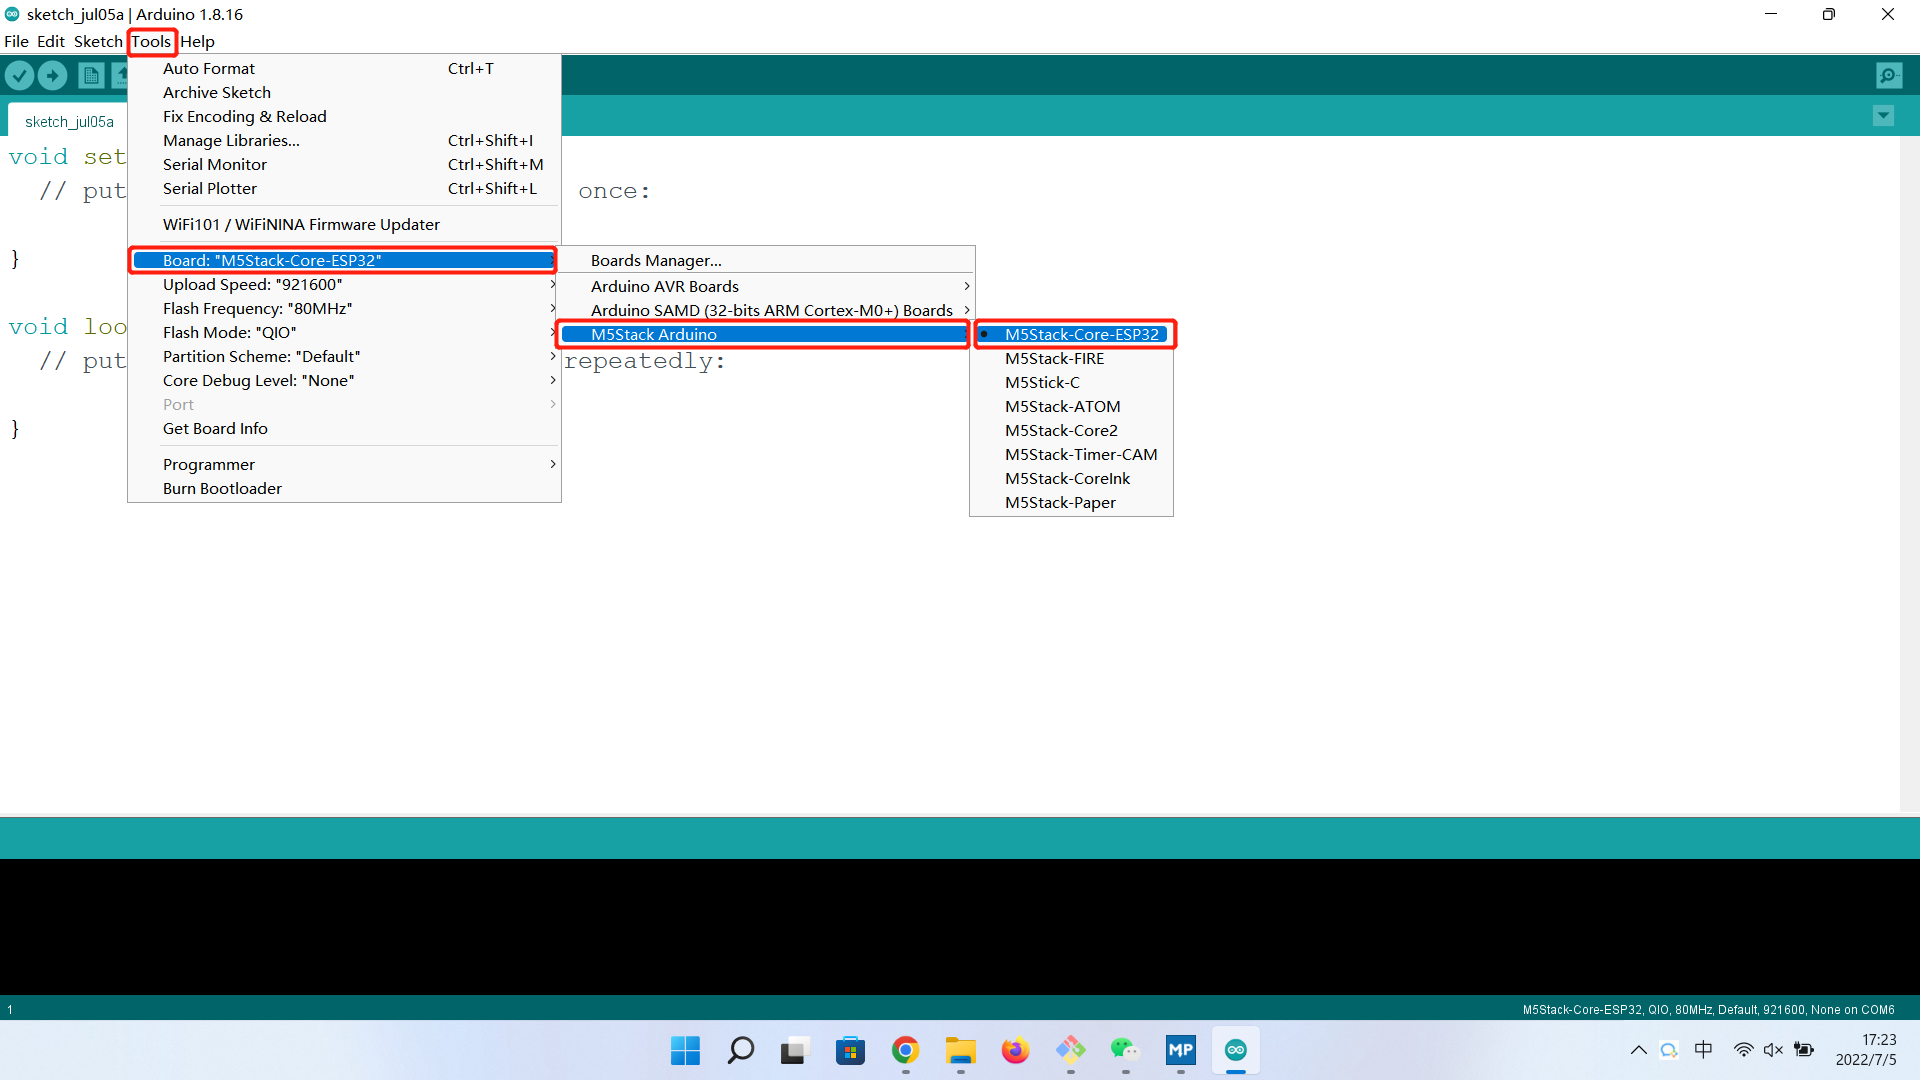The width and height of the screenshot is (1920, 1080).
Task: Open the Sketch menu
Action: click(x=97, y=41)
